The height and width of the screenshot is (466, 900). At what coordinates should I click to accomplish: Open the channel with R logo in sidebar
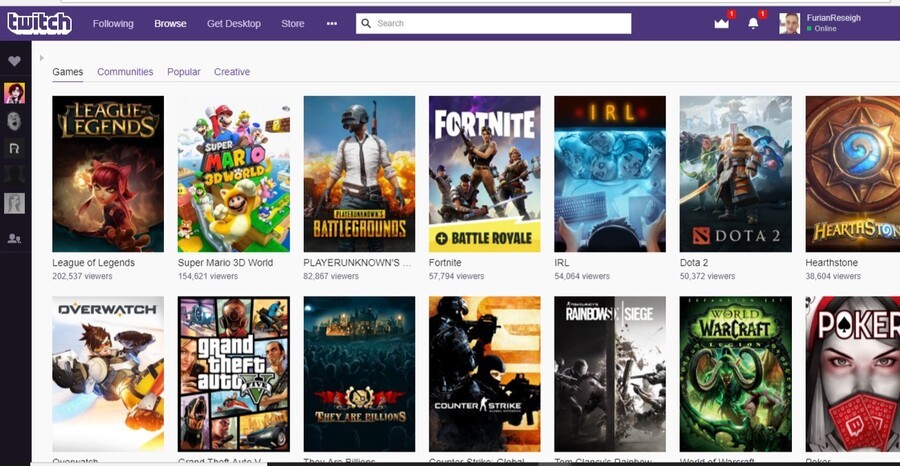14,148
